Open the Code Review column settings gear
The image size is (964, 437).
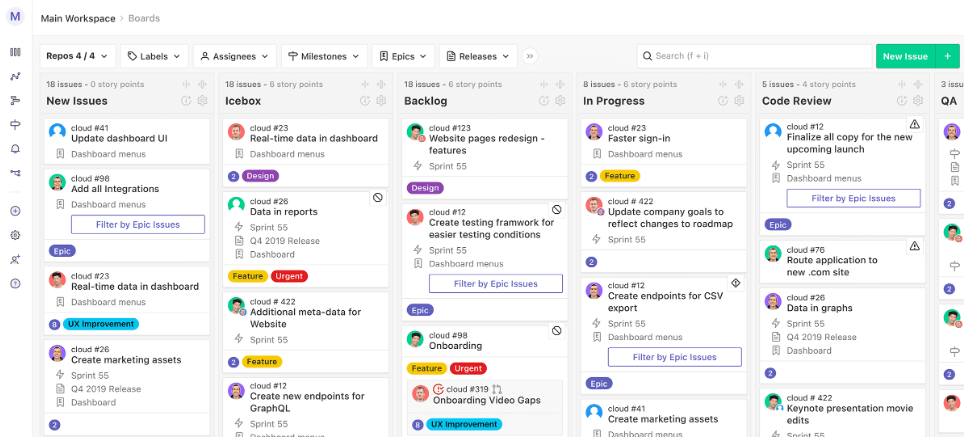coord(918,101)
